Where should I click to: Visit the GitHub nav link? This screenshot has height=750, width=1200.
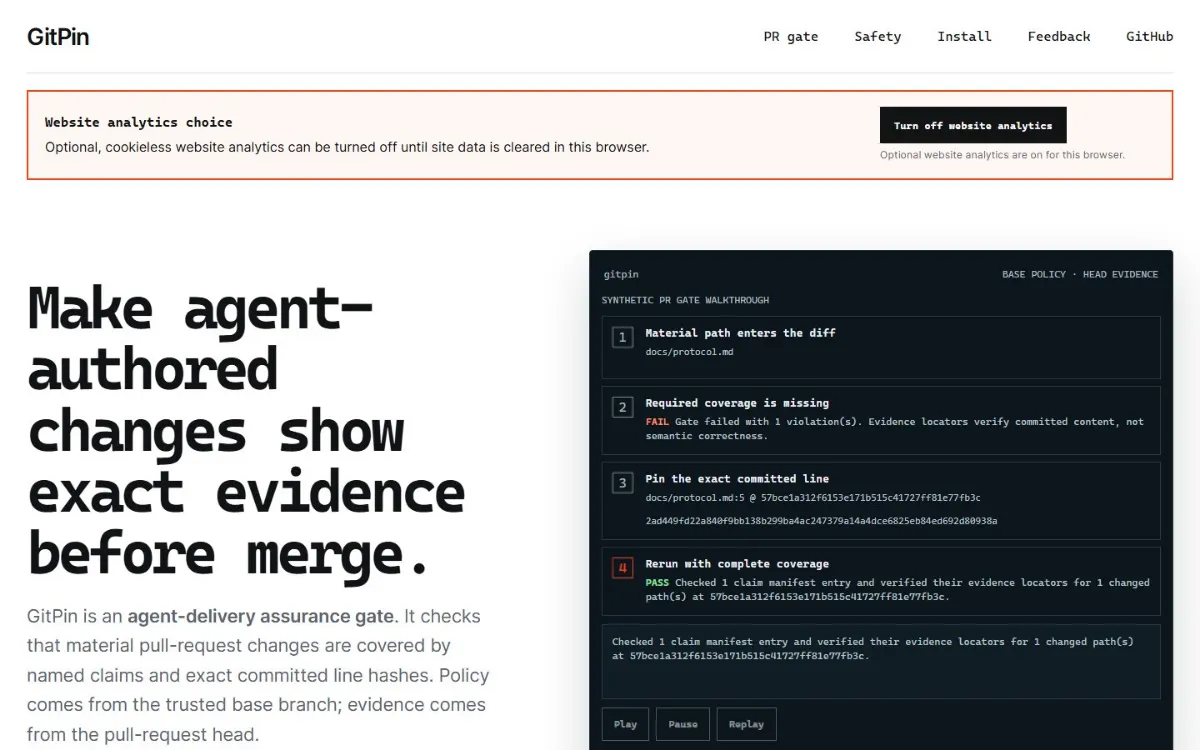point(1150,37)
